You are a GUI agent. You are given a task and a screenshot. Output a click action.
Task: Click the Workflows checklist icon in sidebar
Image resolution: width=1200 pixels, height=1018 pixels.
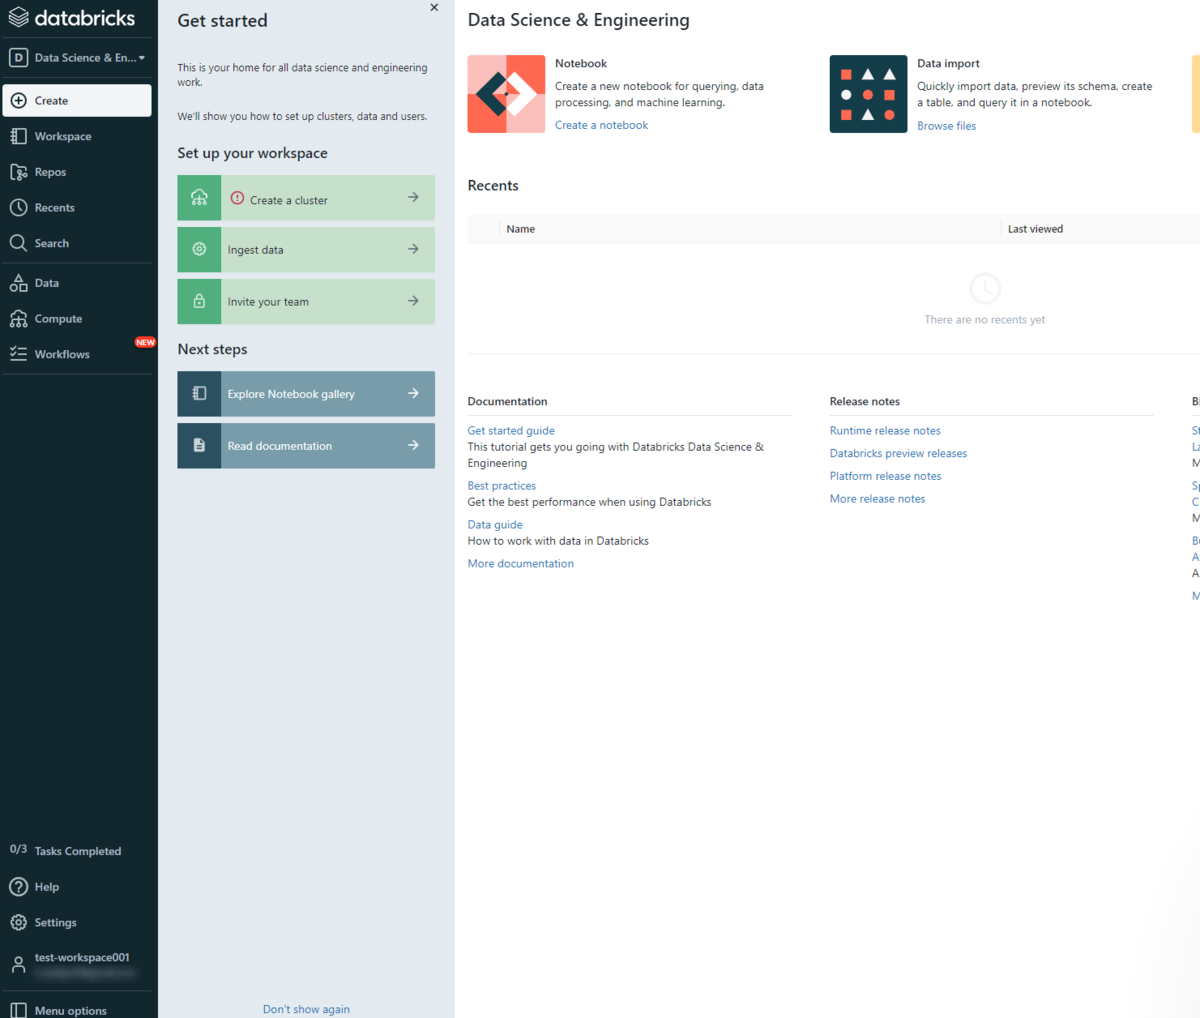pos(18,354)
